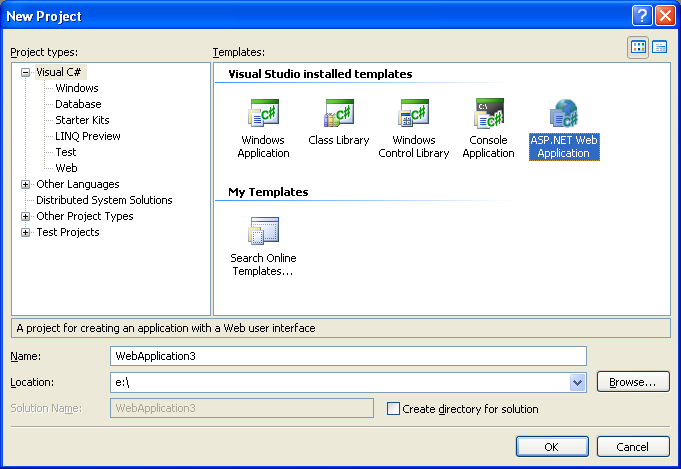Select the Web project type
Image resolution: width=681 pixels, height=469 pixels.
click(x=66, y=168)
